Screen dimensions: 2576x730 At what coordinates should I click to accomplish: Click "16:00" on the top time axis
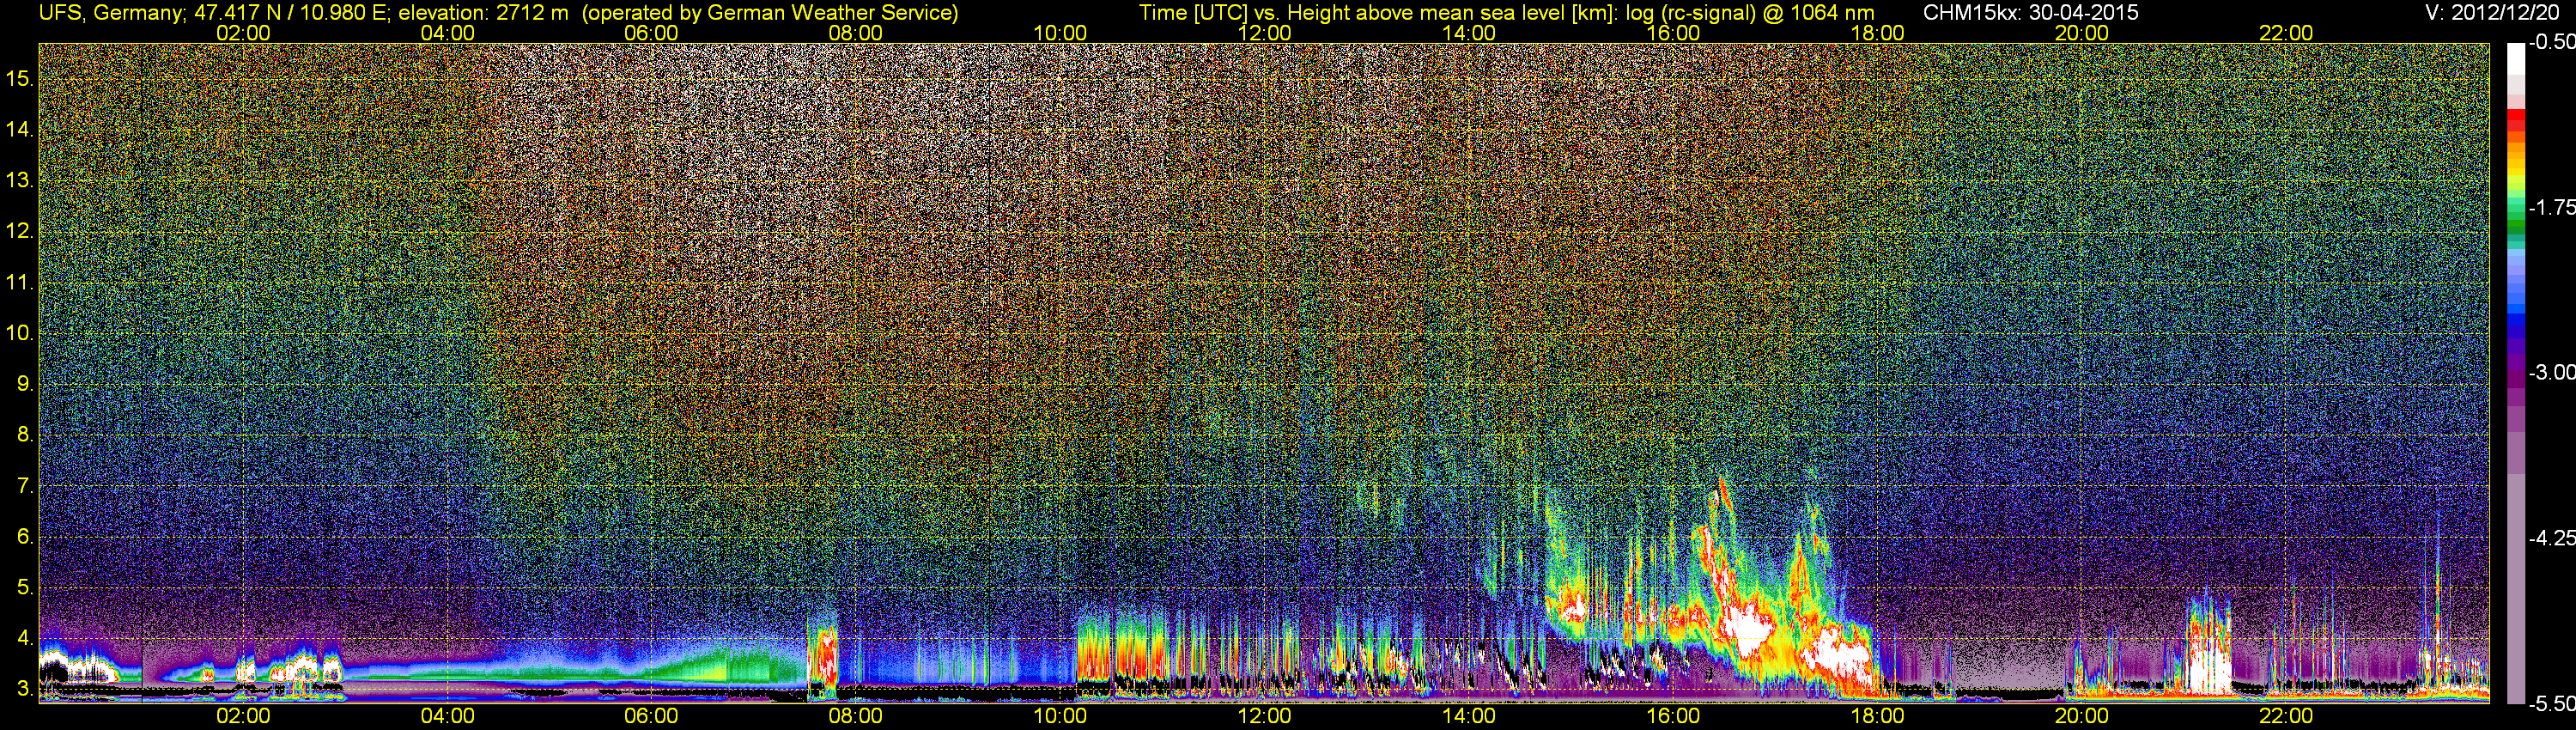click(x=1673, y=33)
